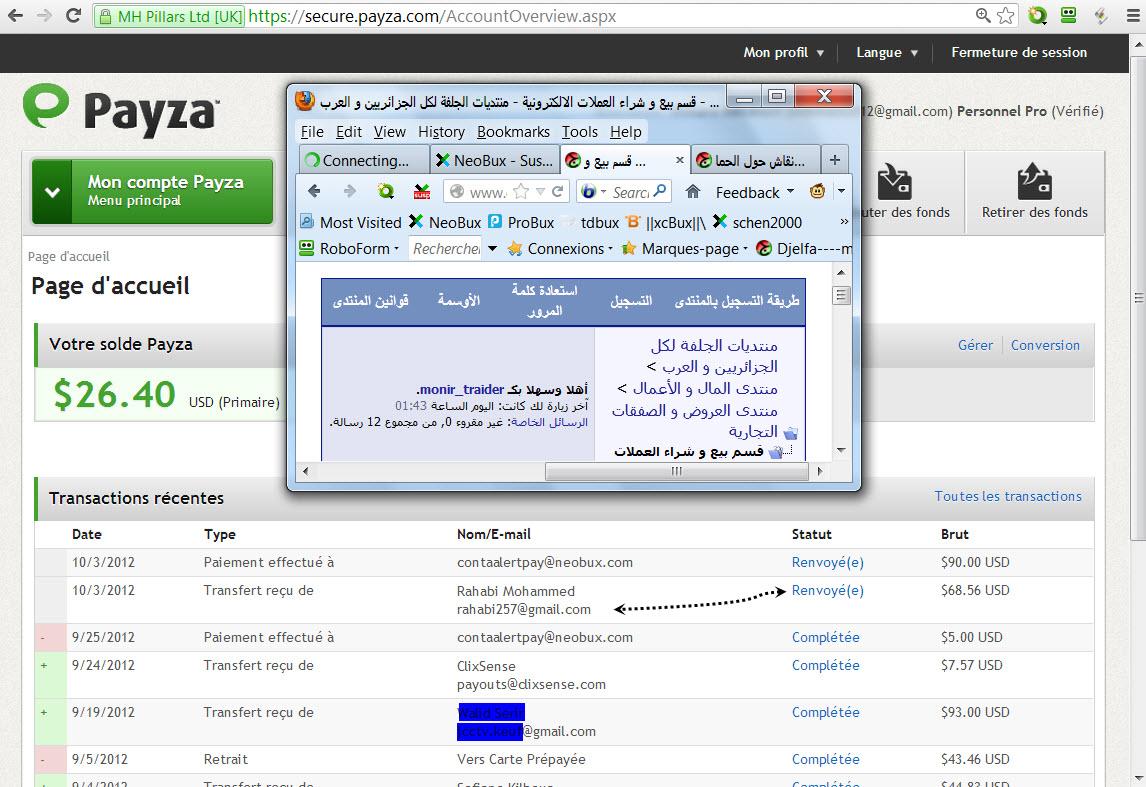Click the monir_traider username link in the forum
The height and width of the screenshot is (787, 1146).
pos(462,389)
